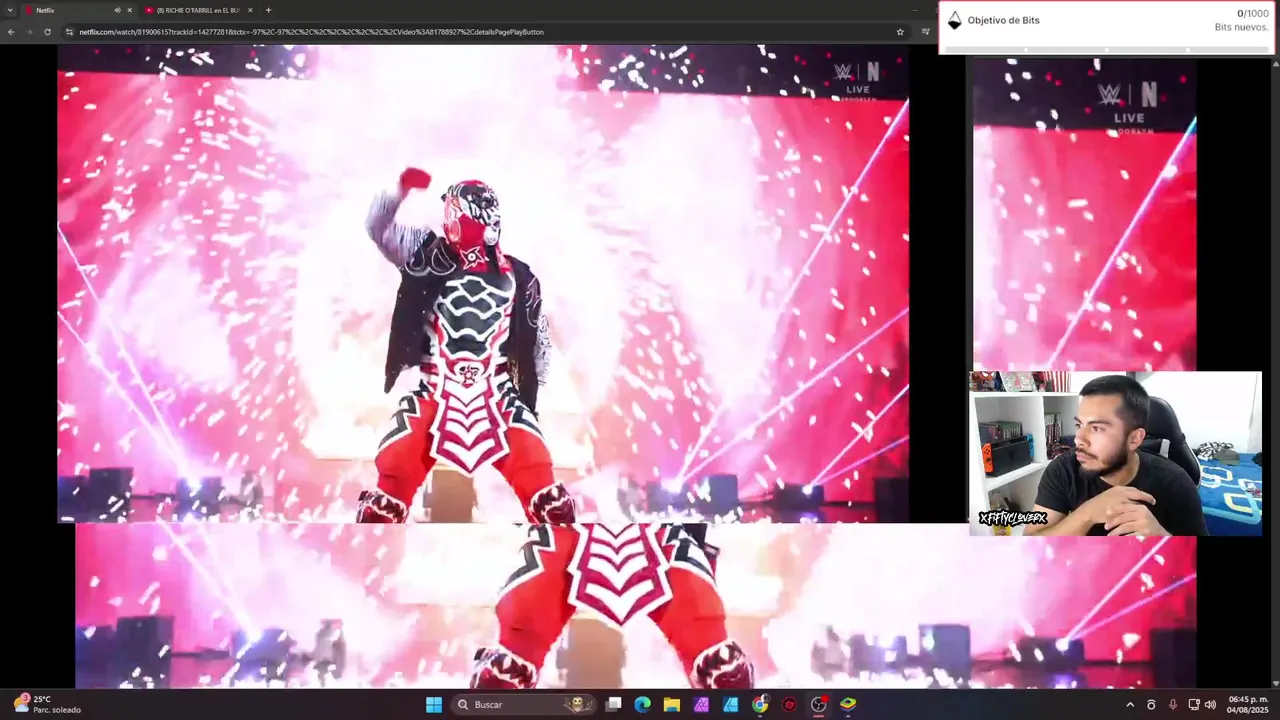Switch to Google Chrome on the taskbar
Viewport: 1280px width, 720px height.
[x=760, y=705]
